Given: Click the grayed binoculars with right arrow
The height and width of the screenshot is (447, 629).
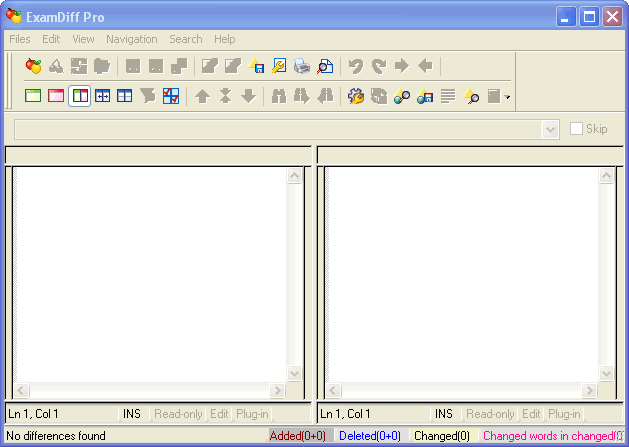Looking at the screenshot, I should pos(302,96).
